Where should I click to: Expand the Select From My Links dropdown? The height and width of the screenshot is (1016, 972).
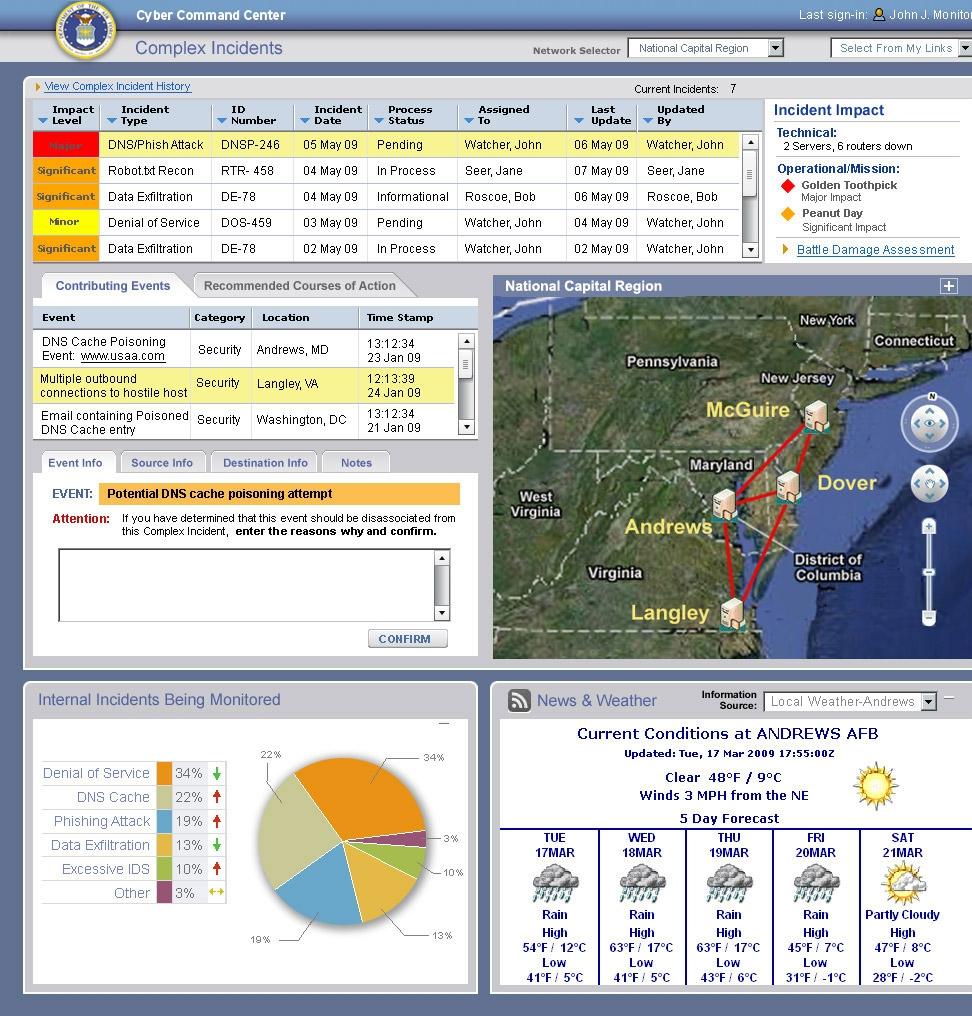[962, 47]
